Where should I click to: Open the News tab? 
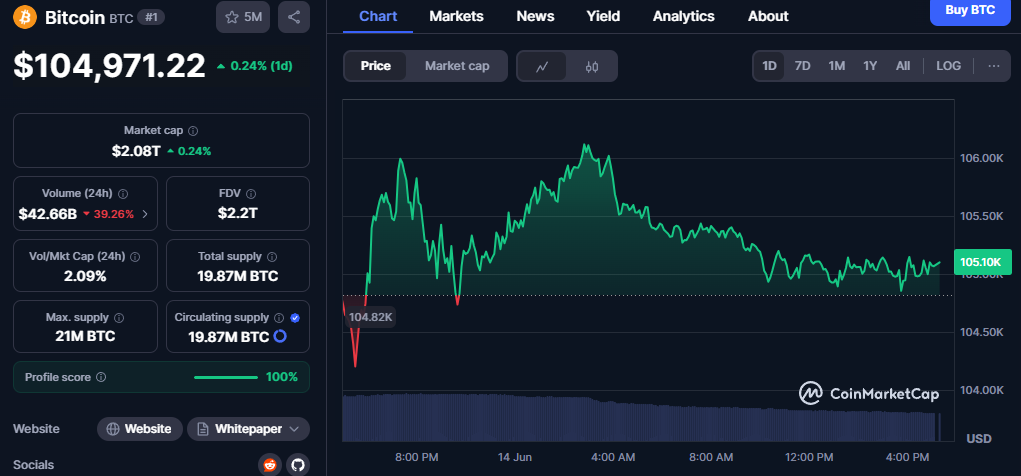535,16
